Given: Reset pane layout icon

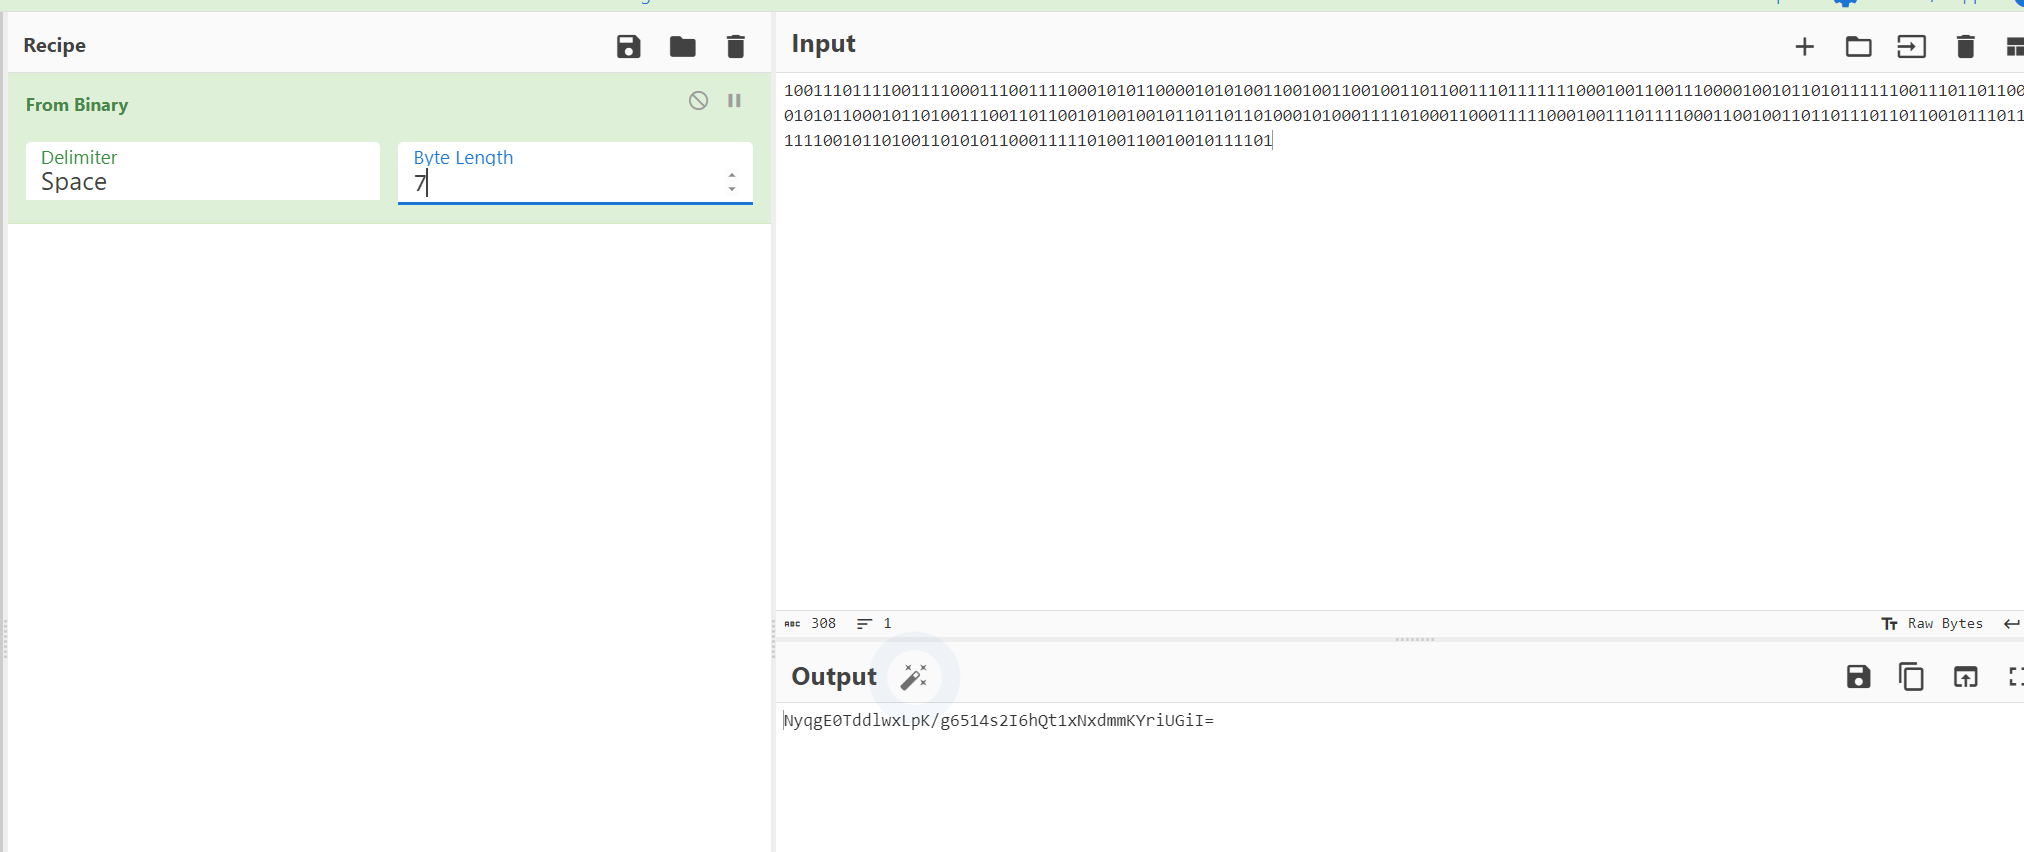Looking at the screenshot, I should pos(2014,46).
